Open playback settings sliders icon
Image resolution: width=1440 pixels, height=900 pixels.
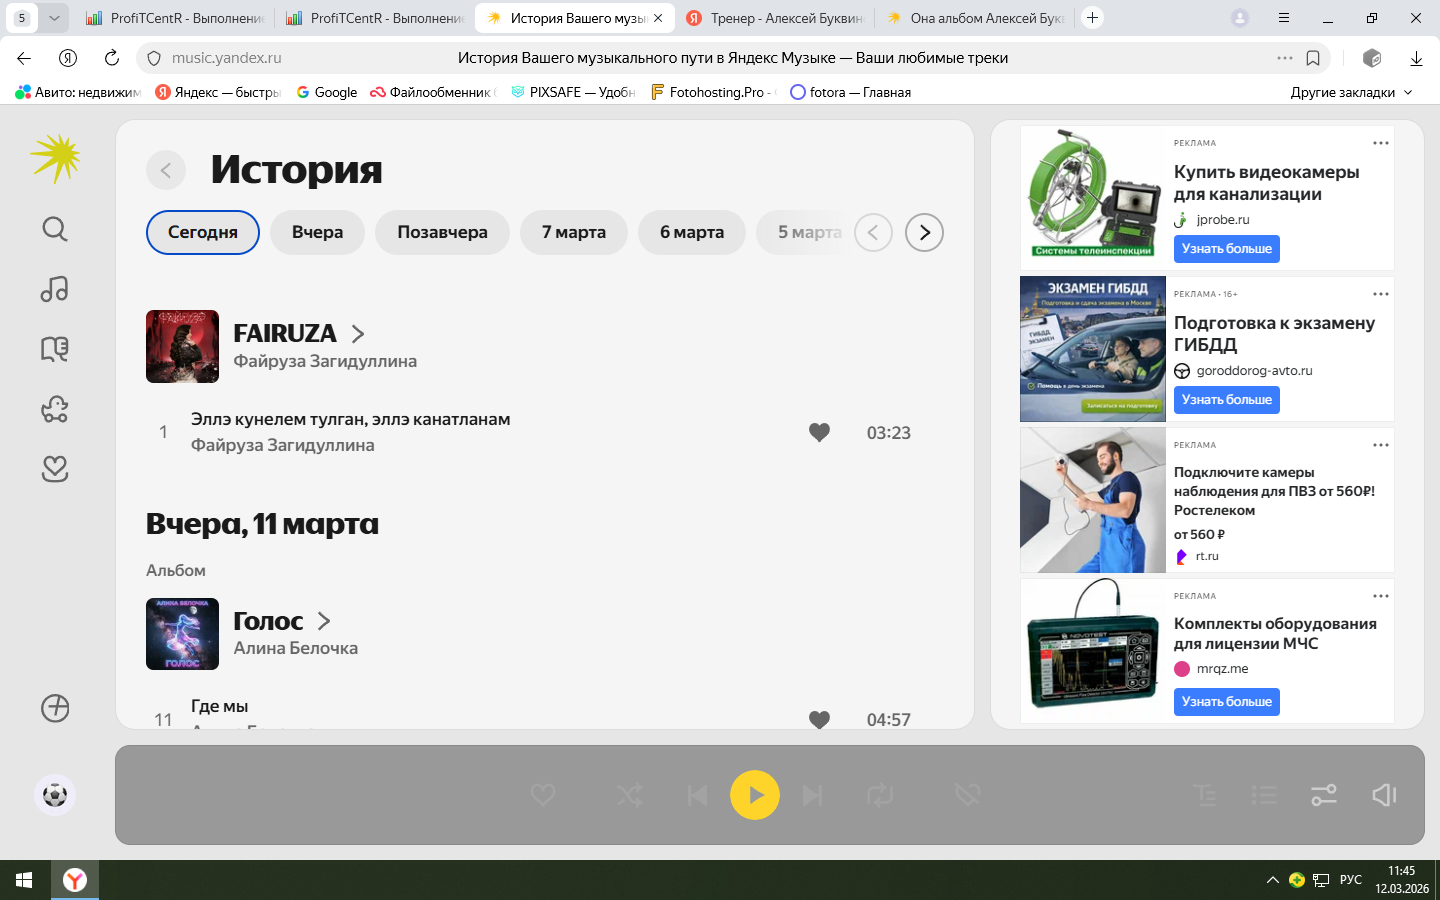coord(1324,795)
